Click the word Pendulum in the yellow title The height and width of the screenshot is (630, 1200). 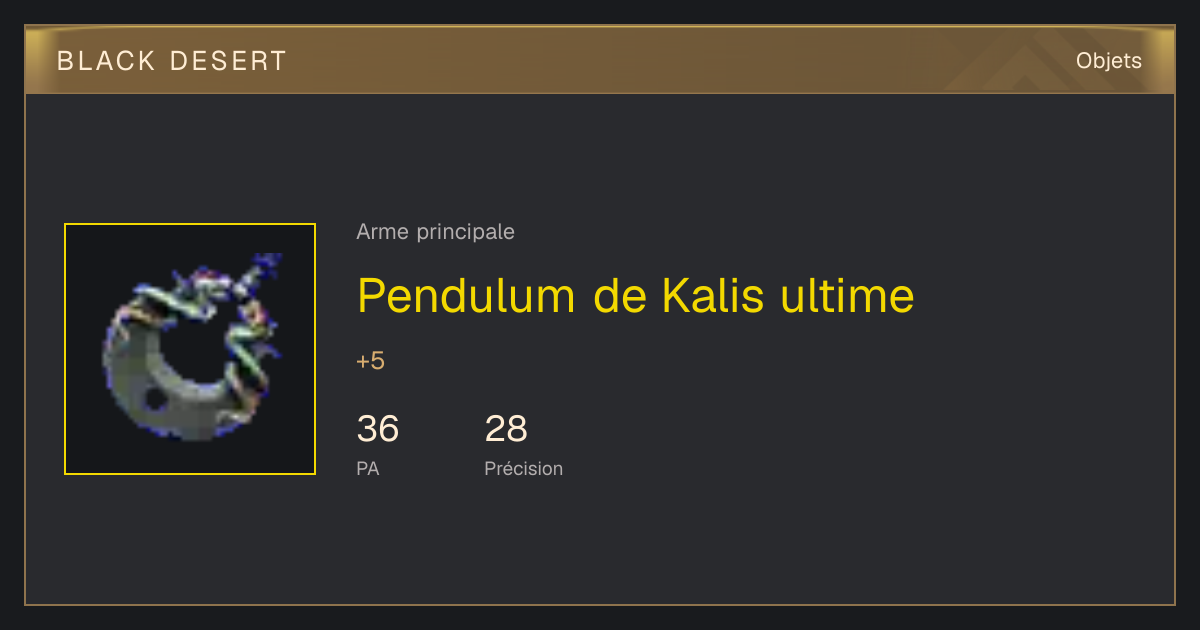[466, 295]
